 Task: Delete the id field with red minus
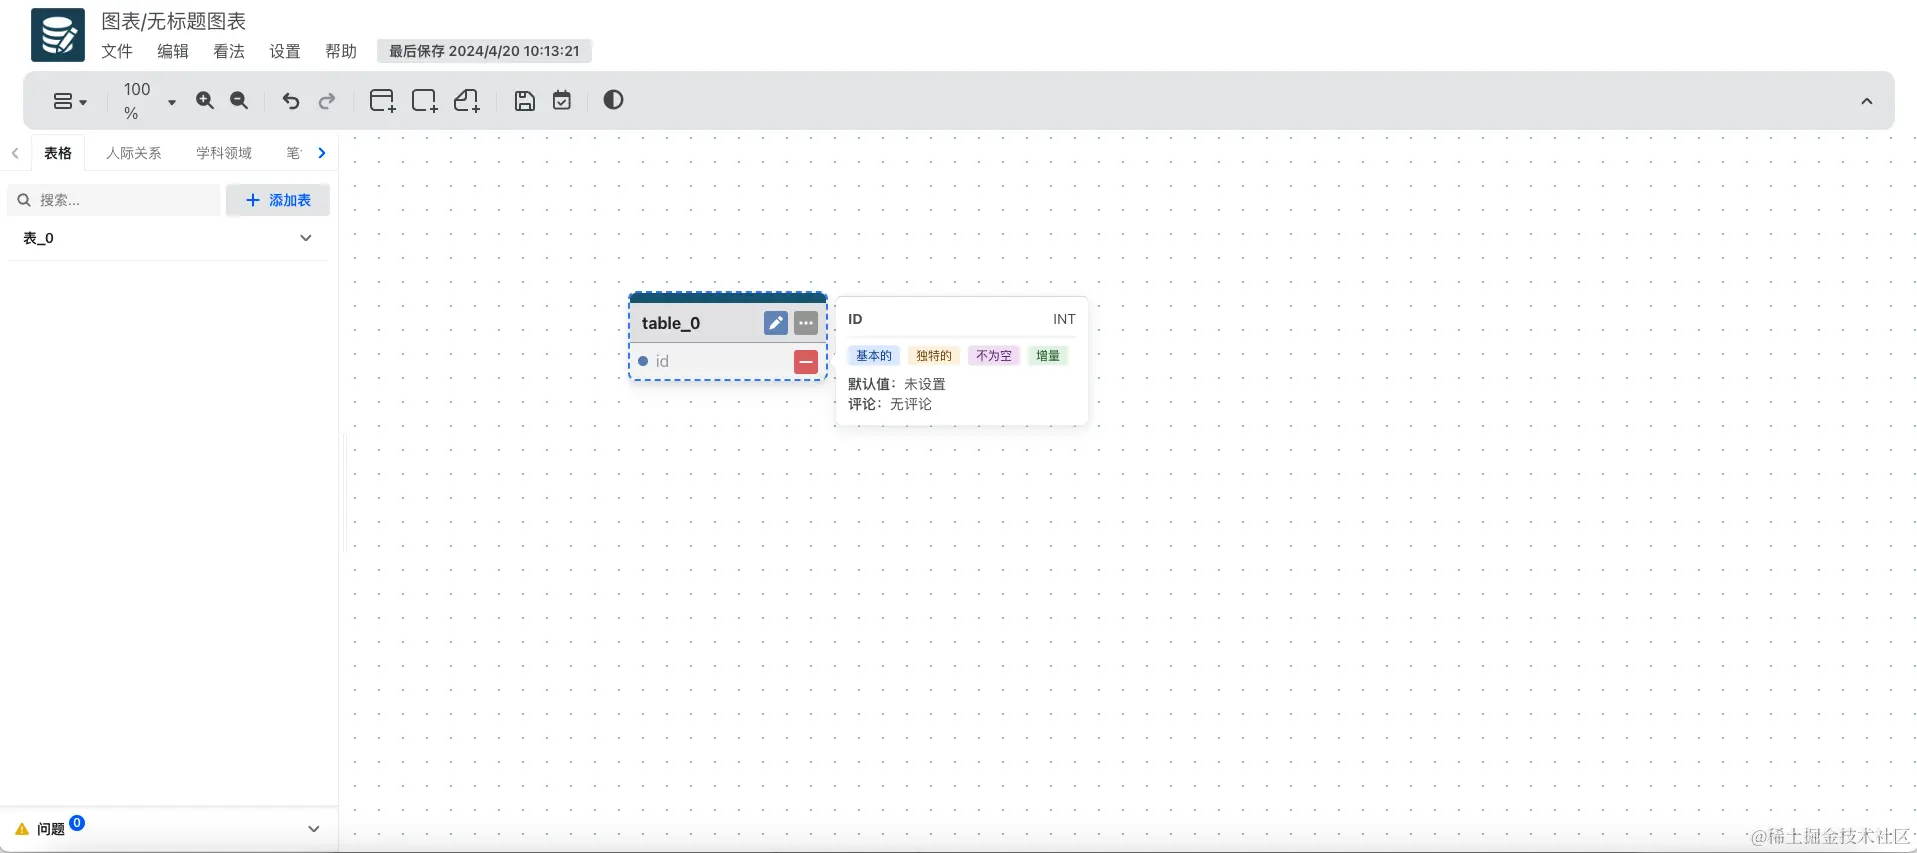click(806, 362)
